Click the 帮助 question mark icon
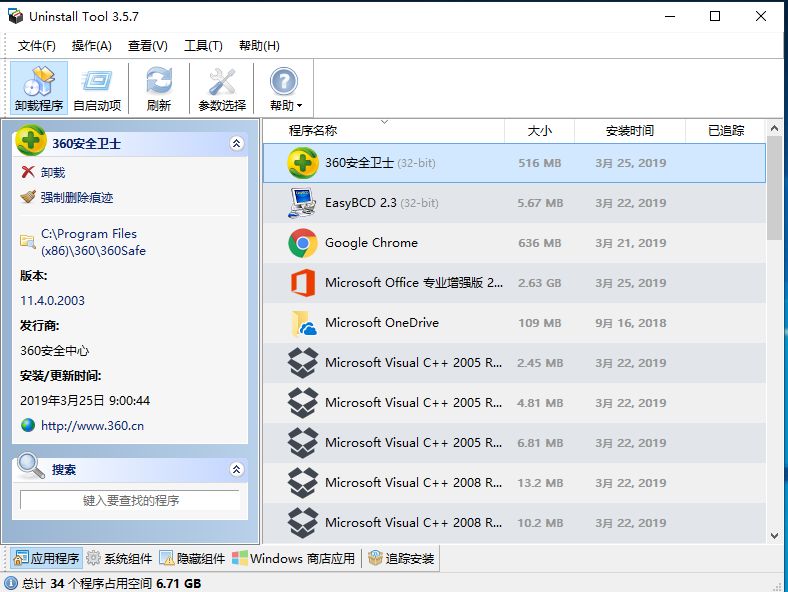Screen dimensions: 788x592 (284, 81)
